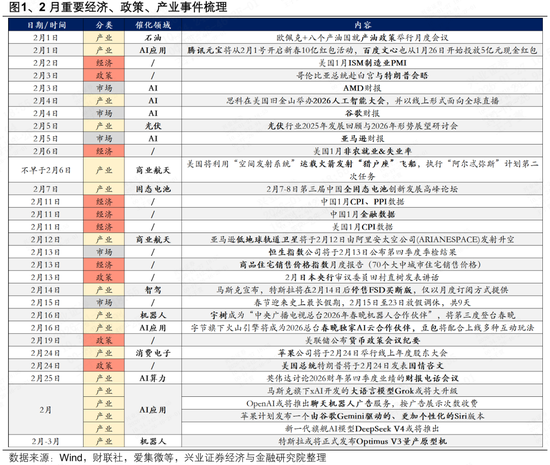550x465 pixels.
Task: Click the 2月15日 date cell
Action: 46,303
